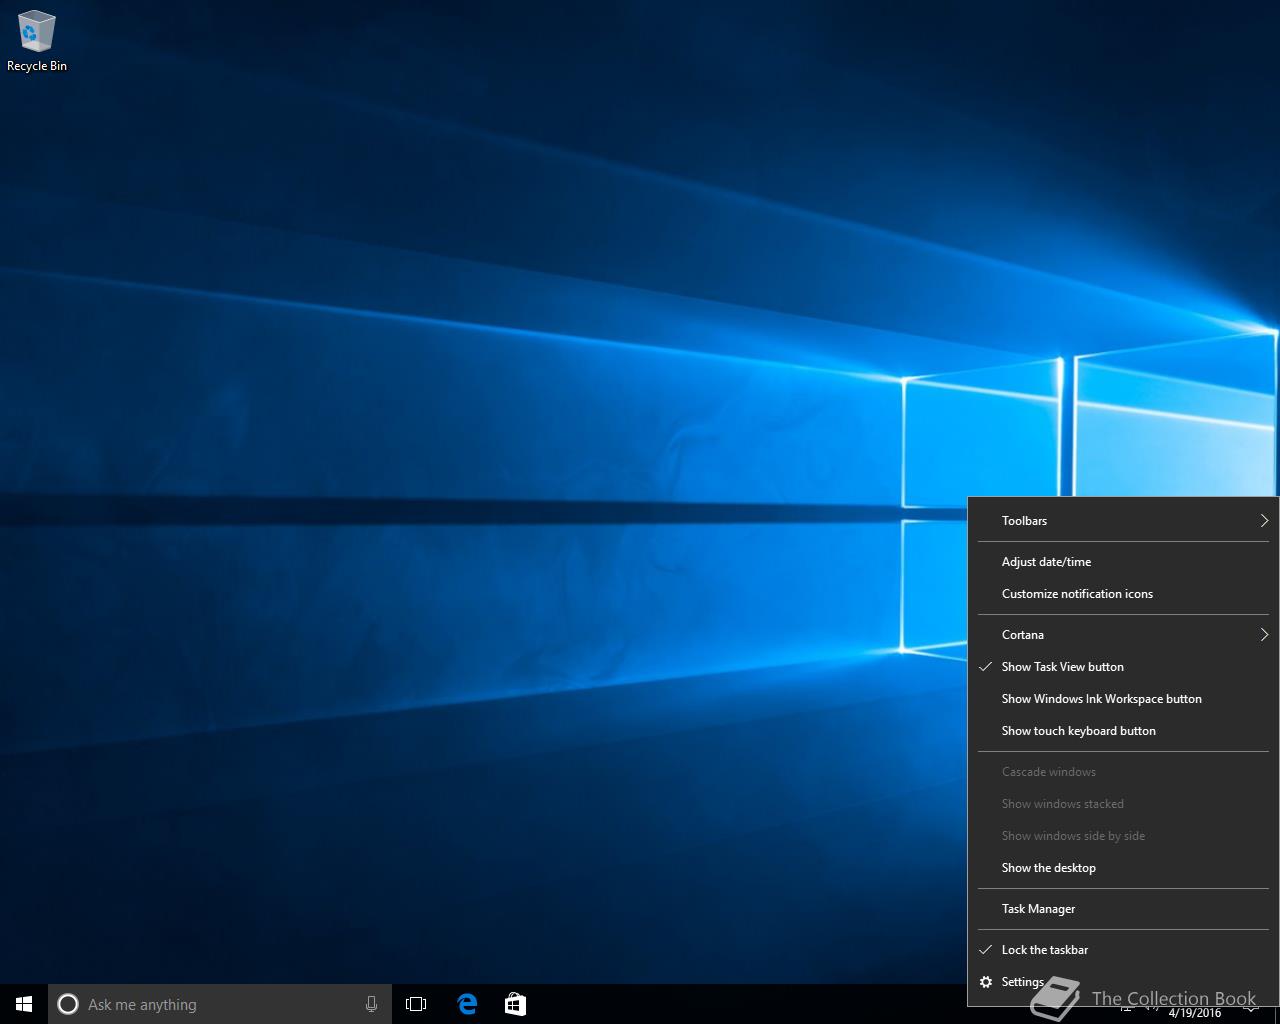The width and height of the screenshot is (1280, 1024).
Task: Select Adjust date/time
Action: pos(1123,561)
